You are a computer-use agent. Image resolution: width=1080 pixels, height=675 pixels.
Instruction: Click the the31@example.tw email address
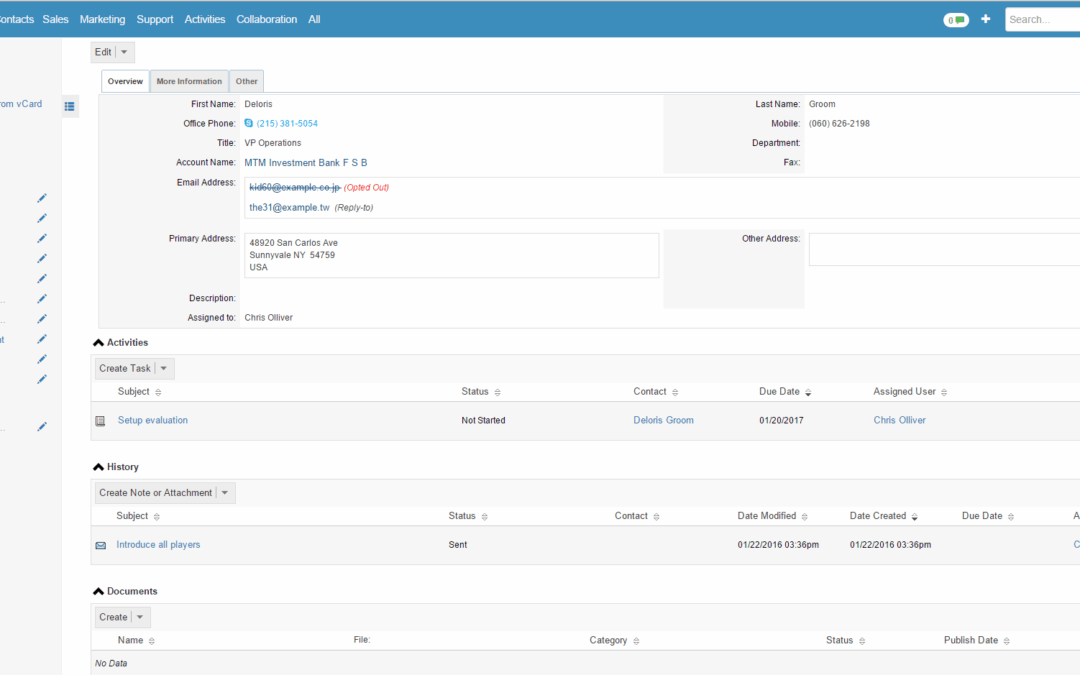[x=289, y=207]
